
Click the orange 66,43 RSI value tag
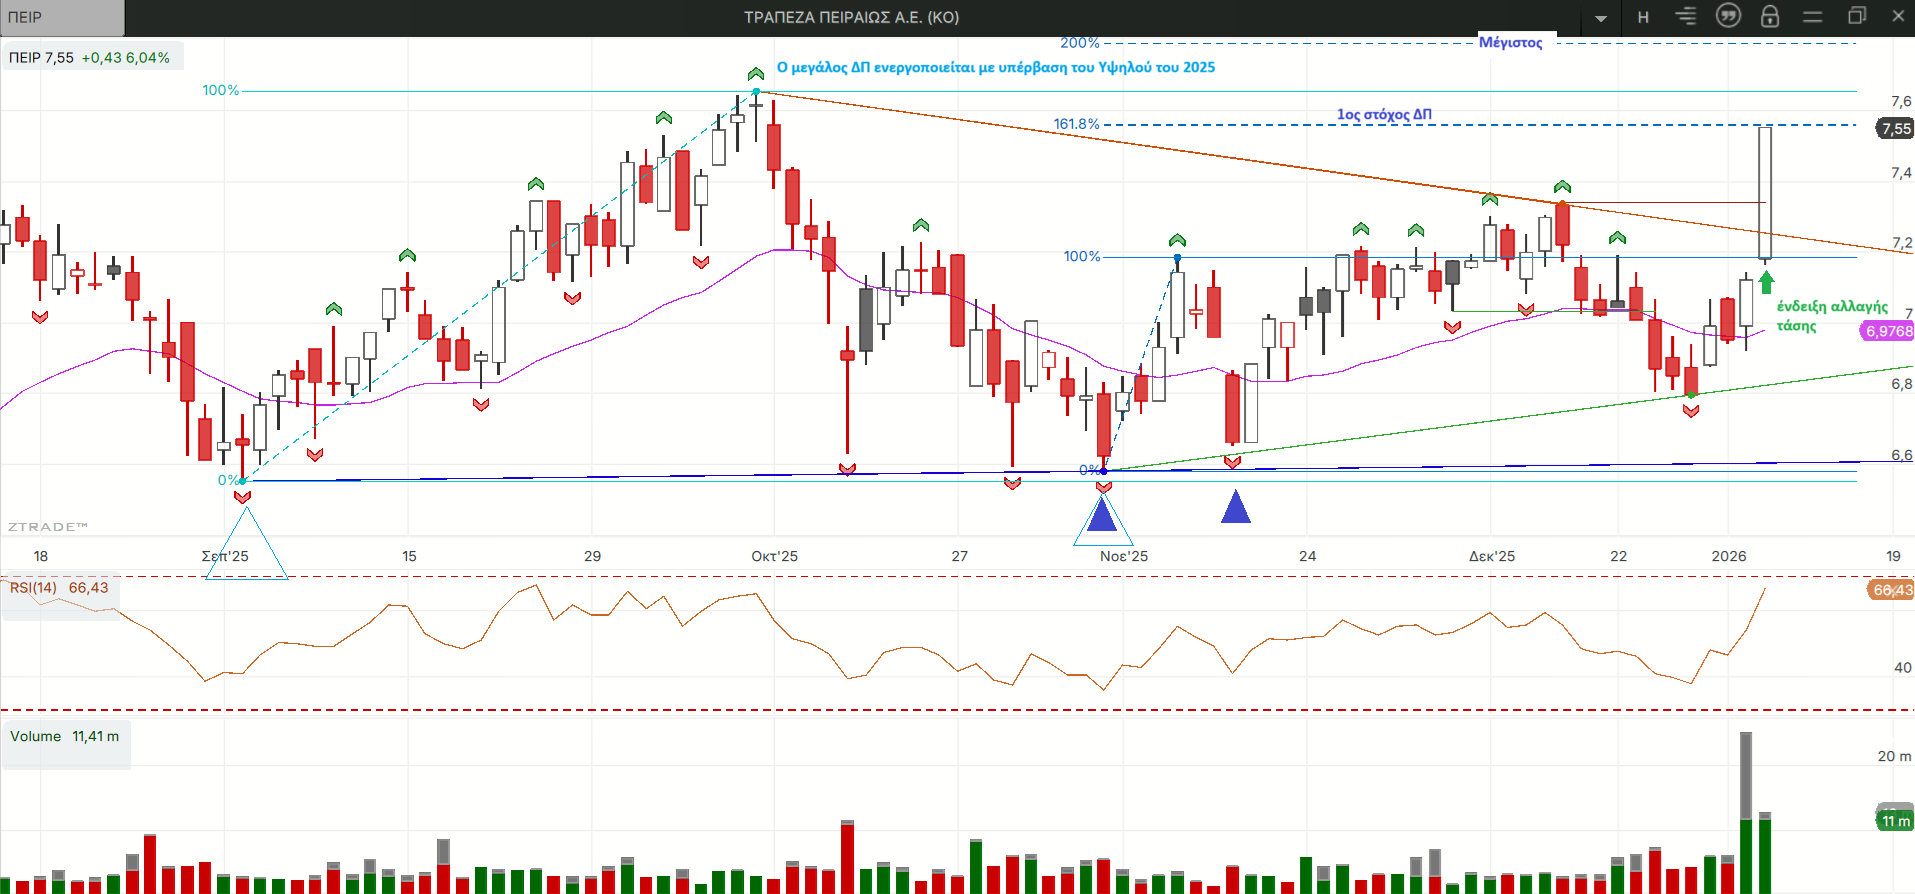point(1891,590)
